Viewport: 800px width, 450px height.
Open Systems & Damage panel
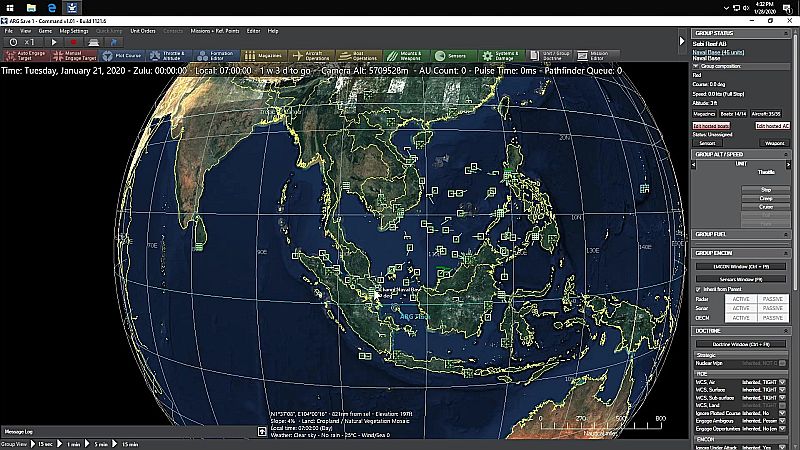coord(501,56)
